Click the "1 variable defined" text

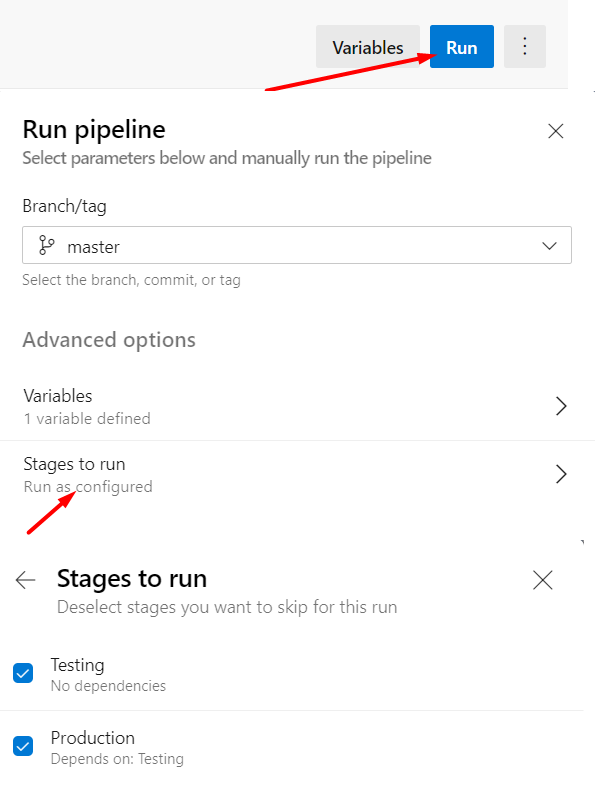point(87,419)
